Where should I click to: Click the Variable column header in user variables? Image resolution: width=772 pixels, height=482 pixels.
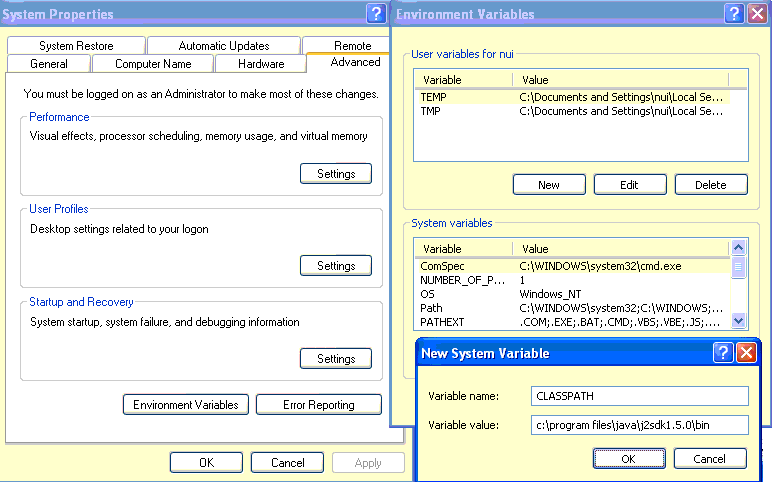464,80
